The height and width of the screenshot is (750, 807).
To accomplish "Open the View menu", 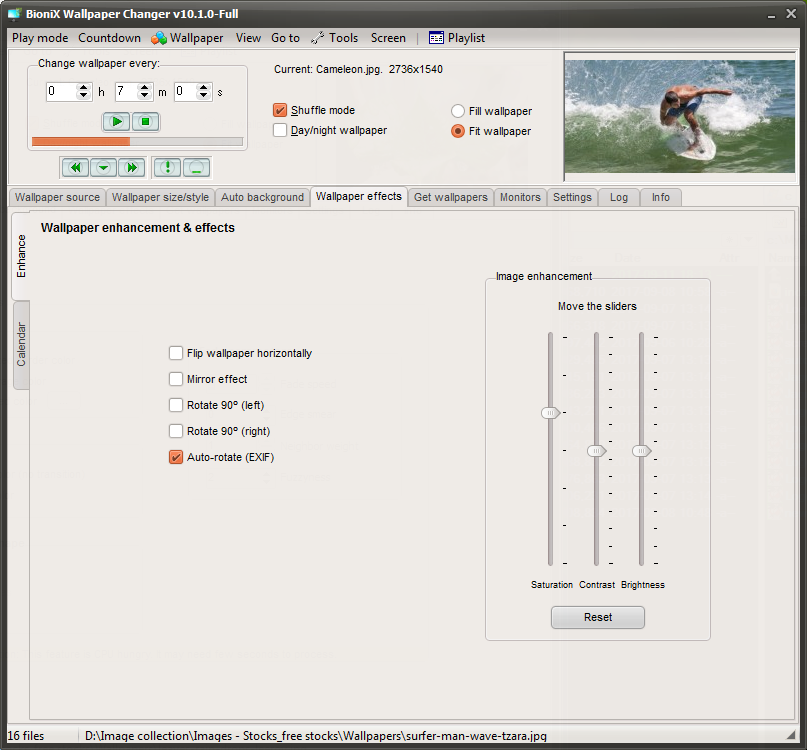I will (x=248, y=38).
